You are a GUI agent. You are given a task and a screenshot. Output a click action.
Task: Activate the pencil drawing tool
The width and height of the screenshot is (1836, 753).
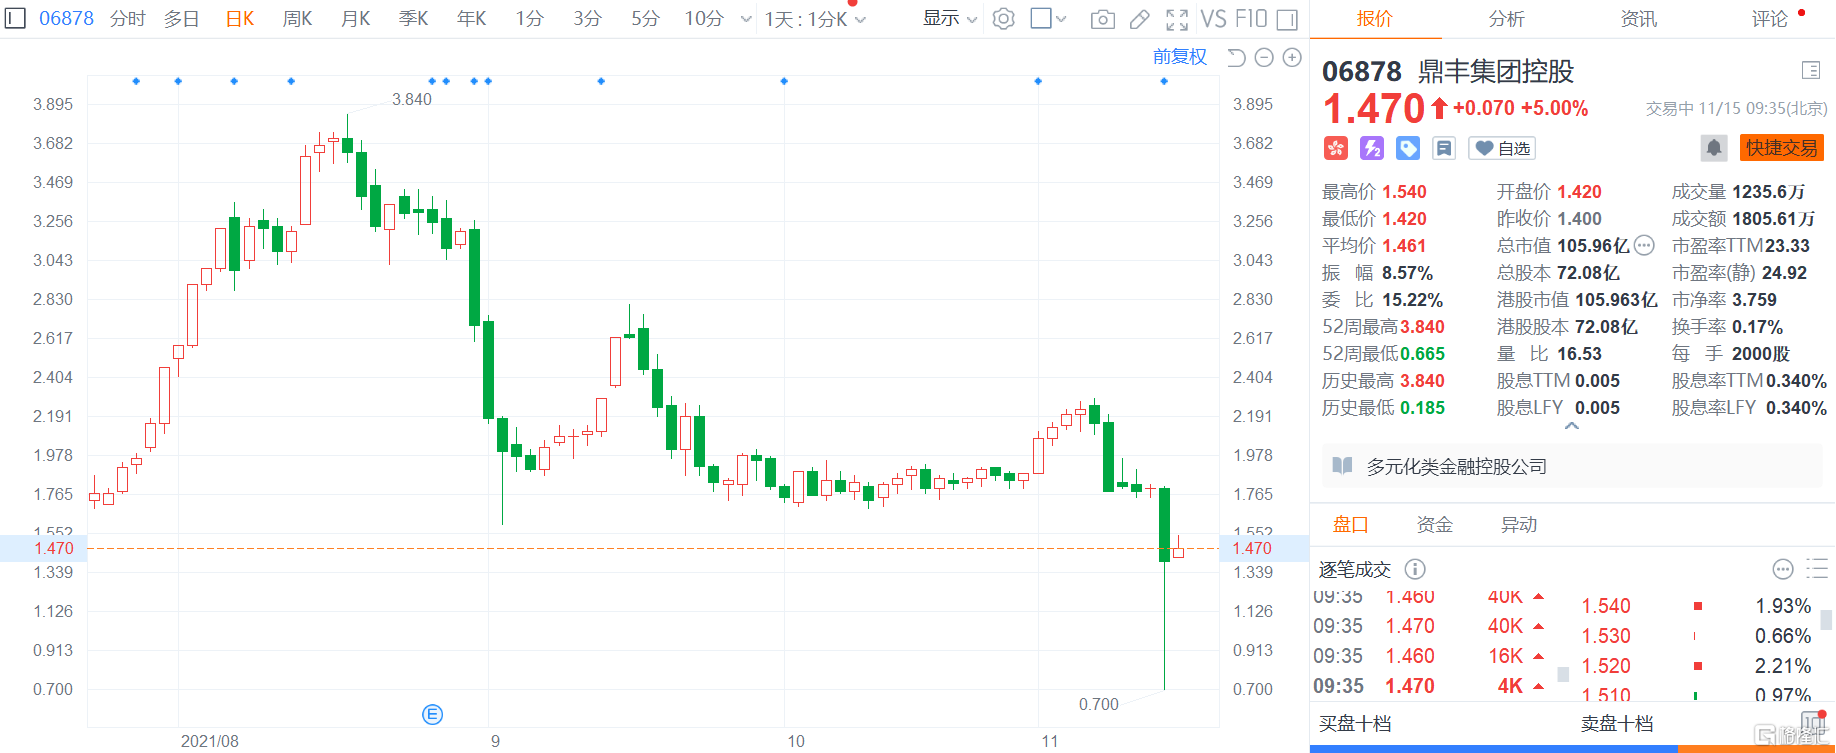(x=1139, y=19)
